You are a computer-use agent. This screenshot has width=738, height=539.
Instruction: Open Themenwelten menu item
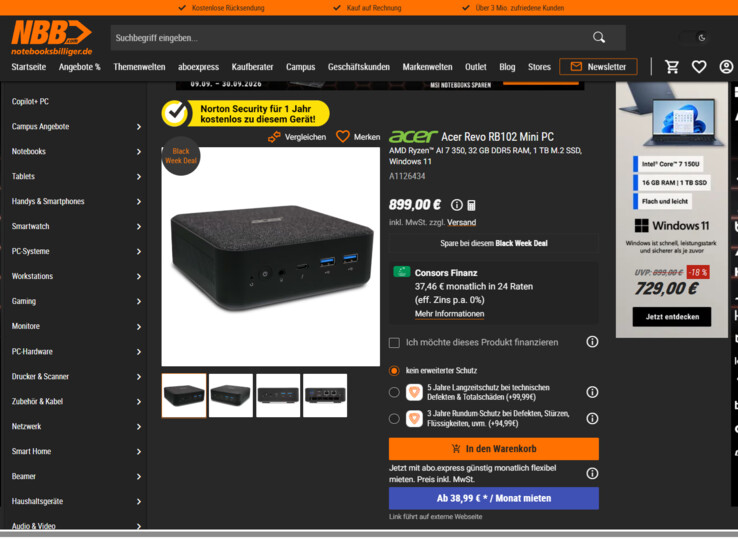pyautogui.click(x=139, y=67)
